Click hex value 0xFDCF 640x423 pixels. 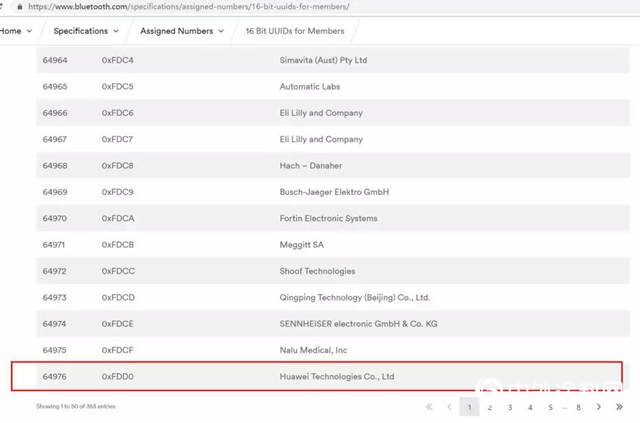(118, 350)
